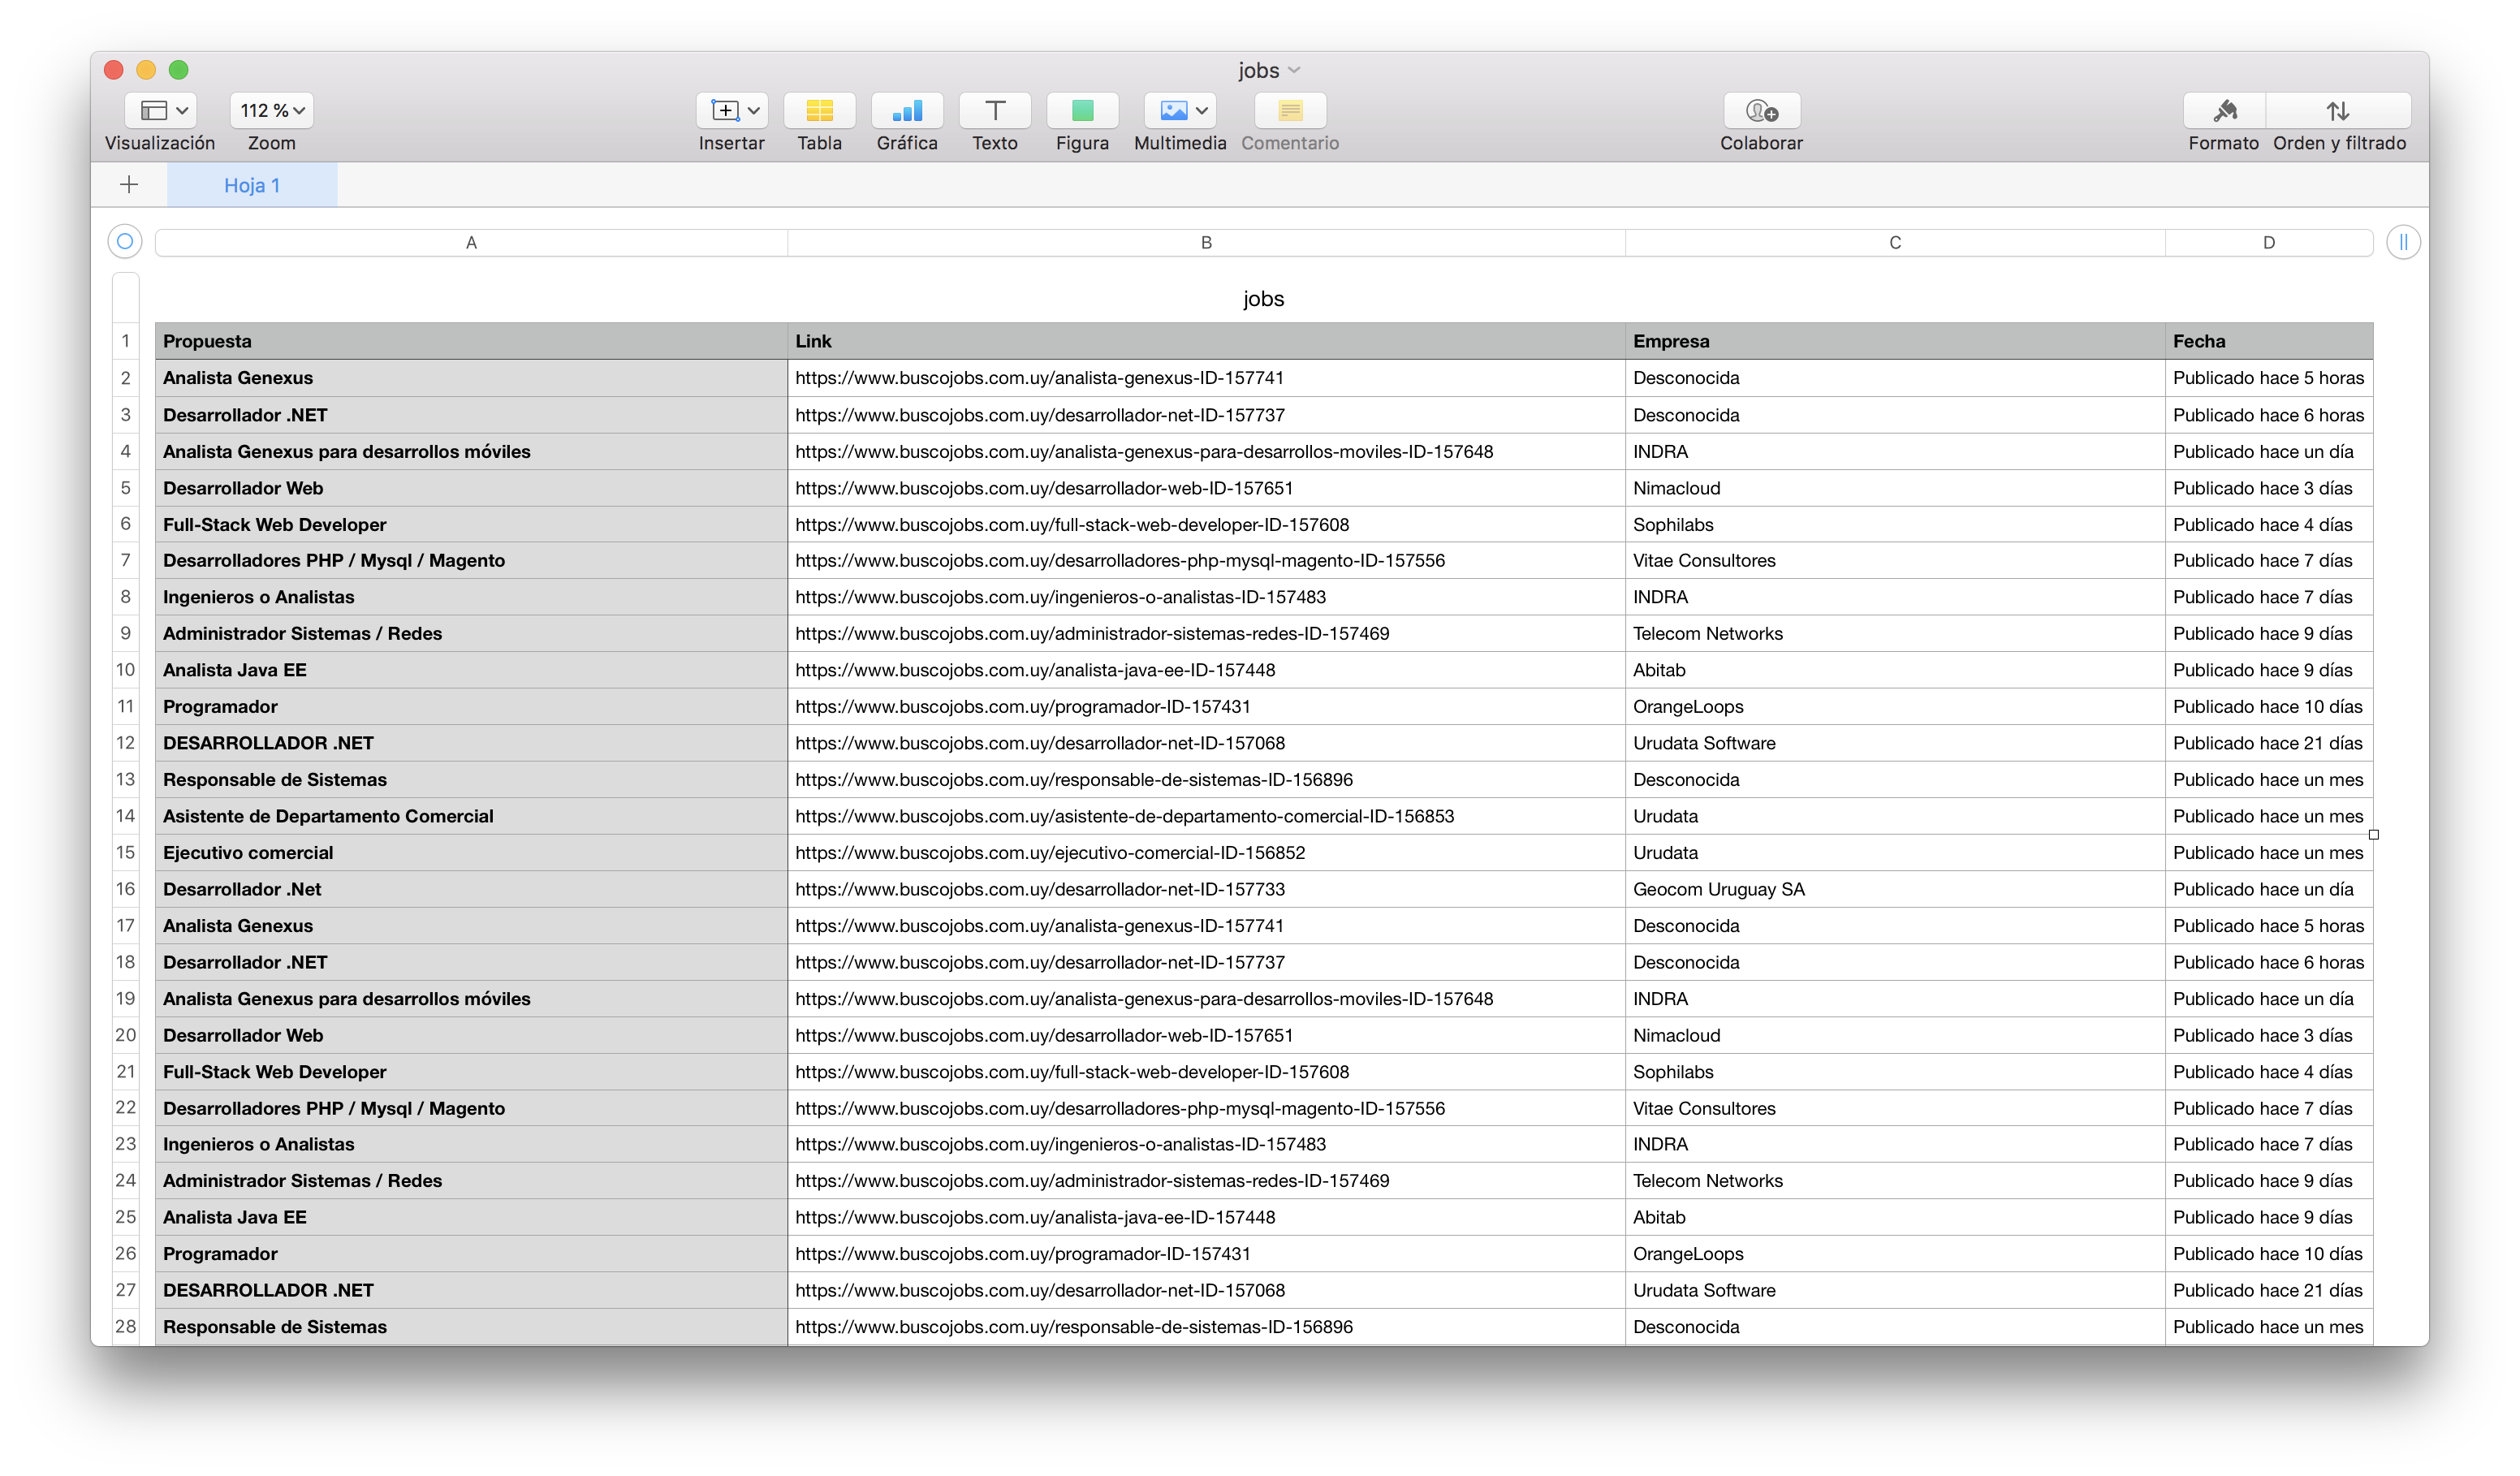This screenshot has width=2520, height=1476.
Task: Add a Figura shape
Action: [x=1082, y=110]
